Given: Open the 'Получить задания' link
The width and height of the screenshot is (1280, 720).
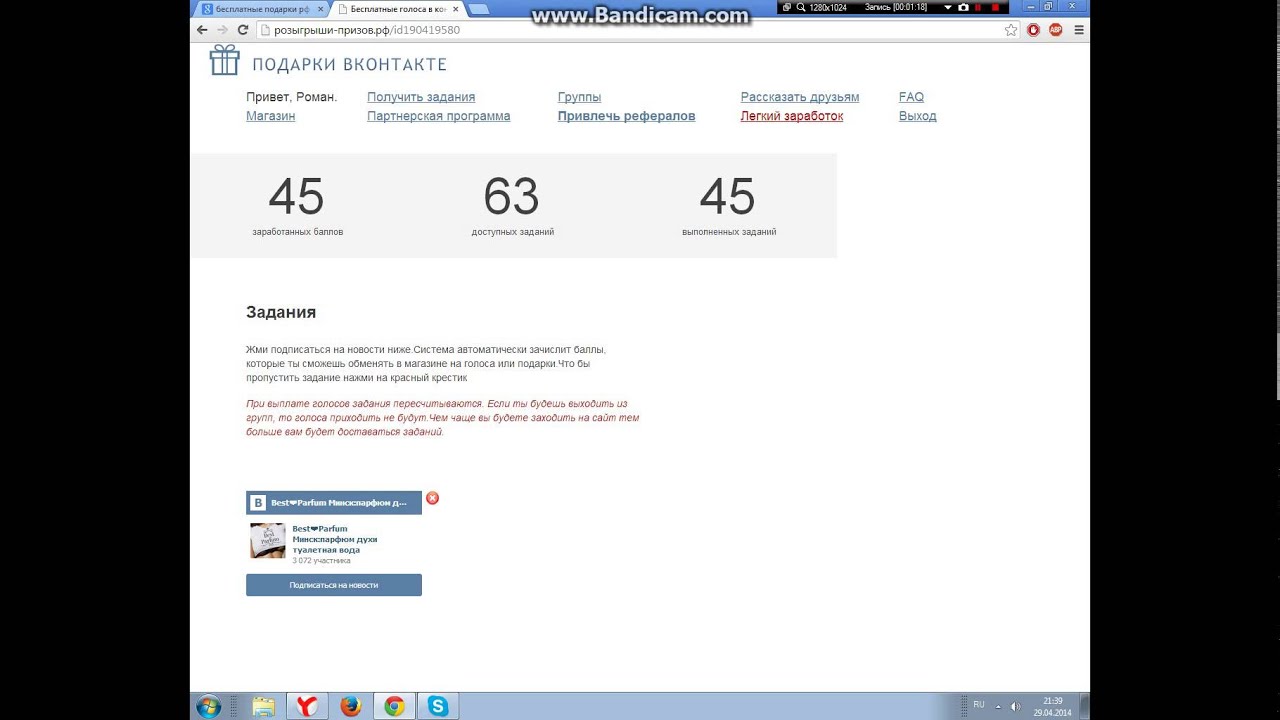Looking at the screenshot, I should tap(421, 97).
